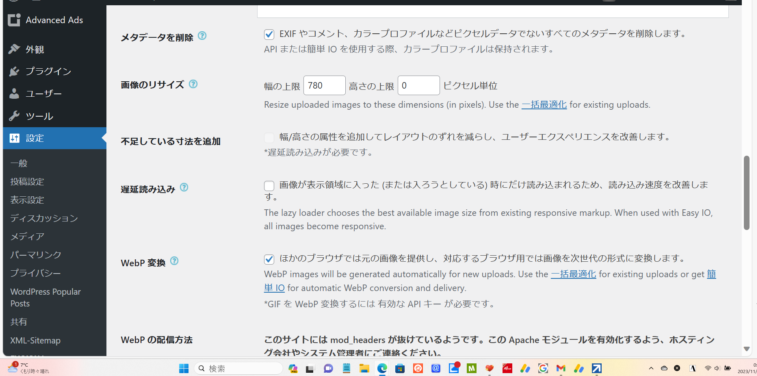
Task: Open the ディスカッション submenu item
Action: (x=44, y=218)
